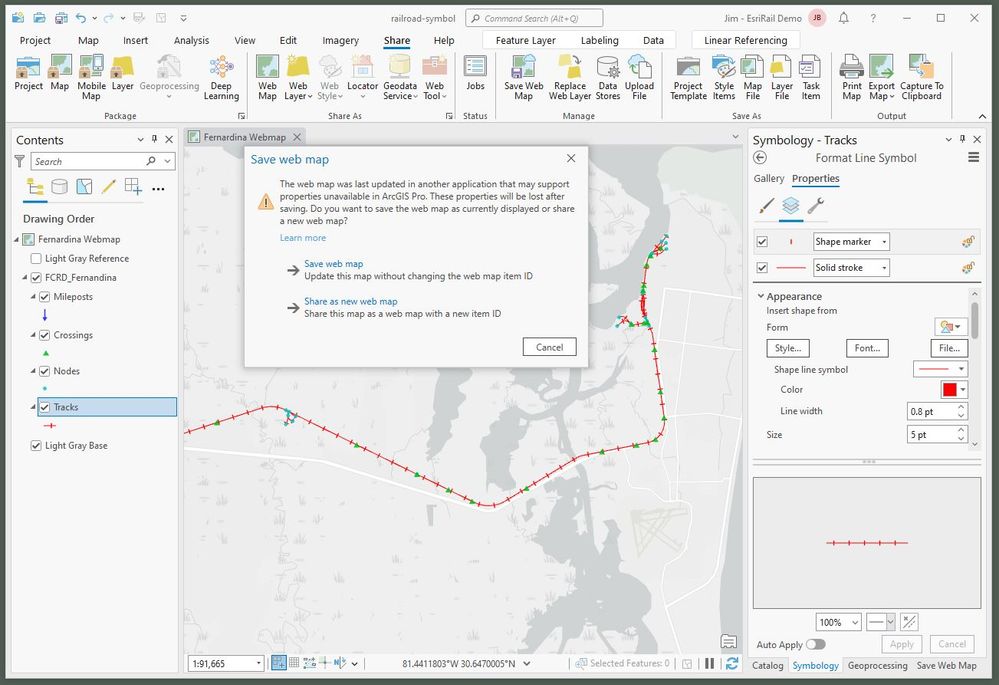Click the Upload File icon
This screenshot has height=685, width=999.
[x=639, y=77]
